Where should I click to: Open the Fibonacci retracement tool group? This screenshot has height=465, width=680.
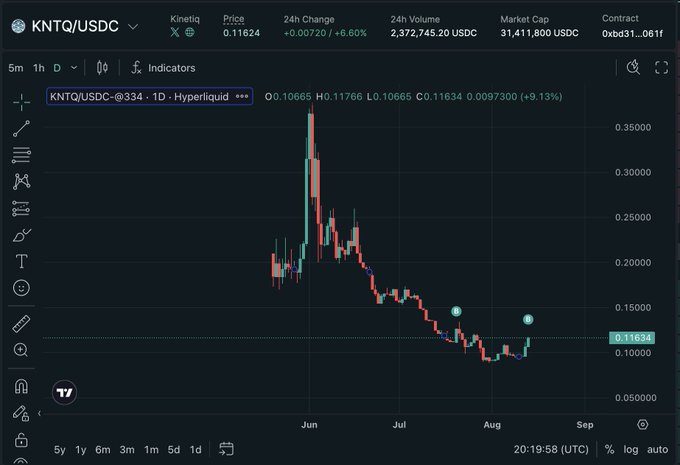(x=21, y=155)
